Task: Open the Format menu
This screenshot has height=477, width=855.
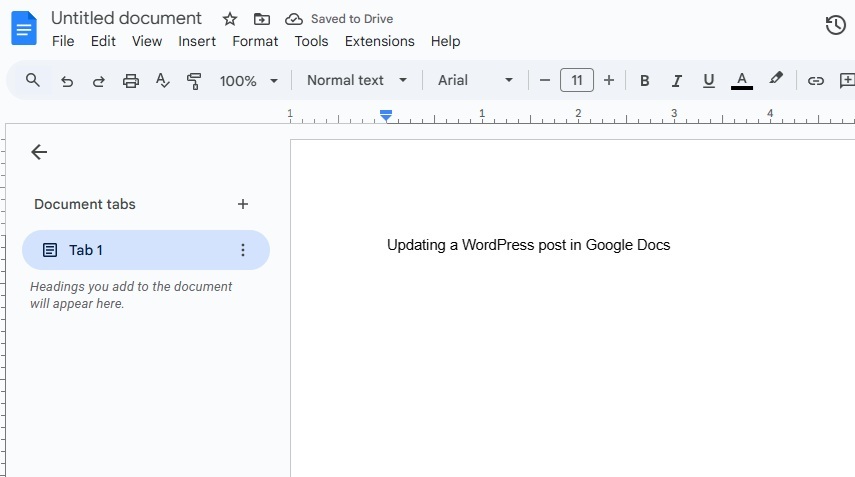Action: pos(255,41)
